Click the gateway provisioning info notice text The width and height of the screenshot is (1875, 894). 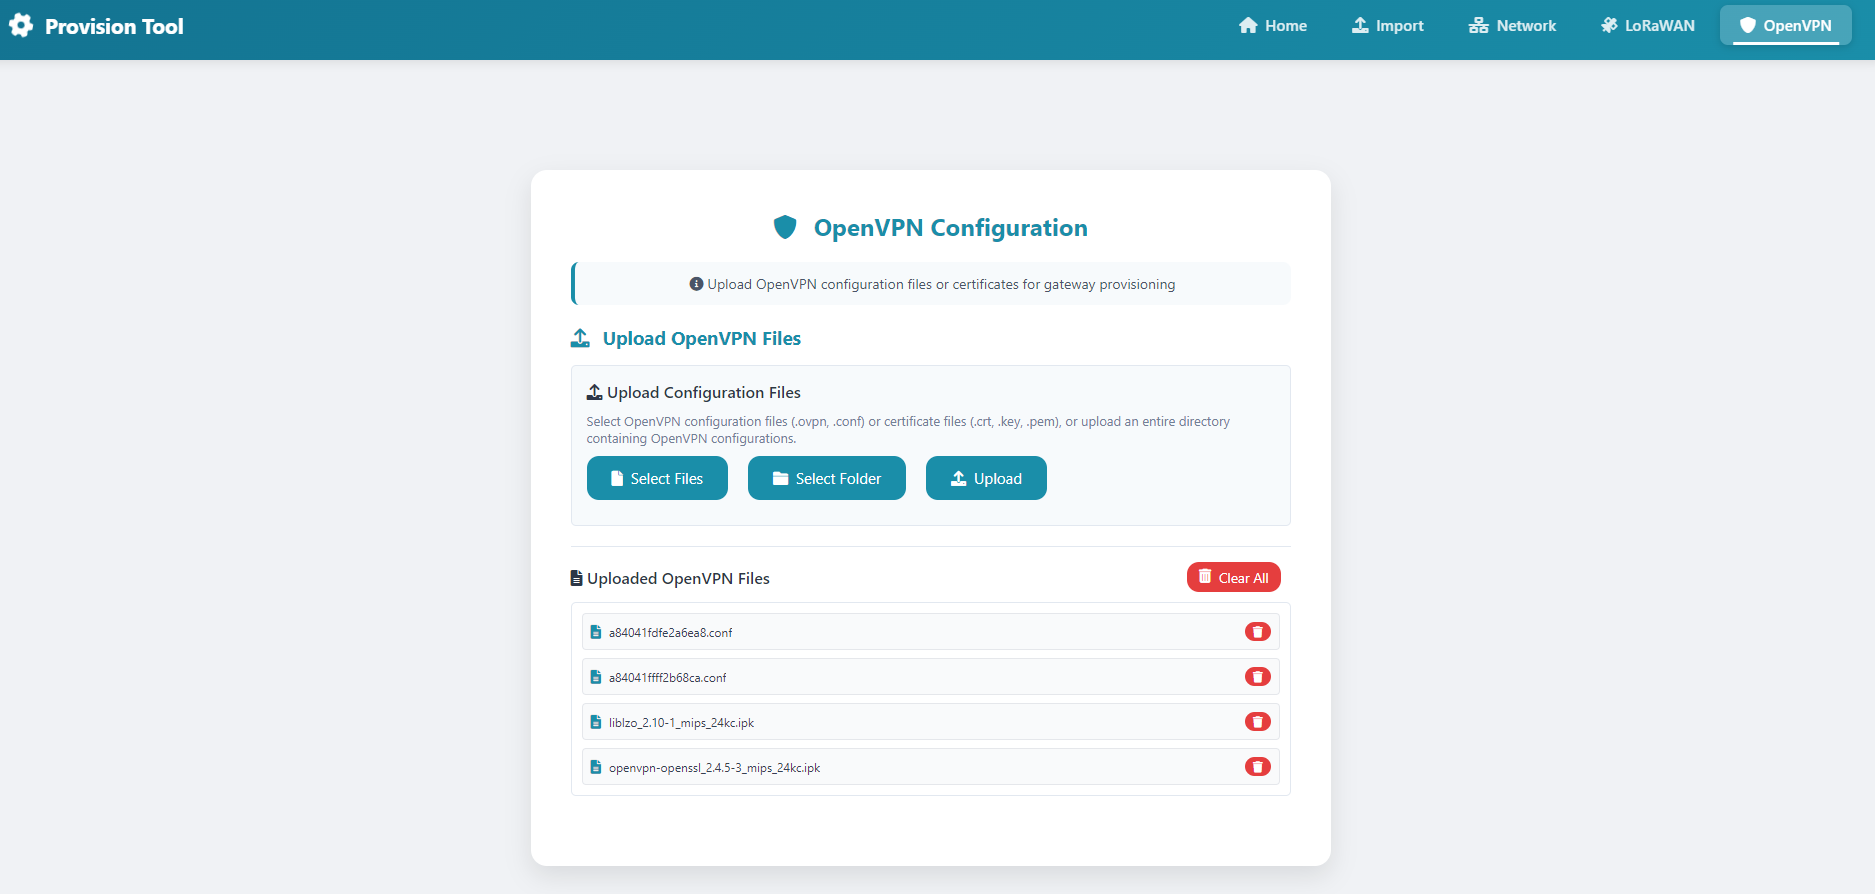941,285
